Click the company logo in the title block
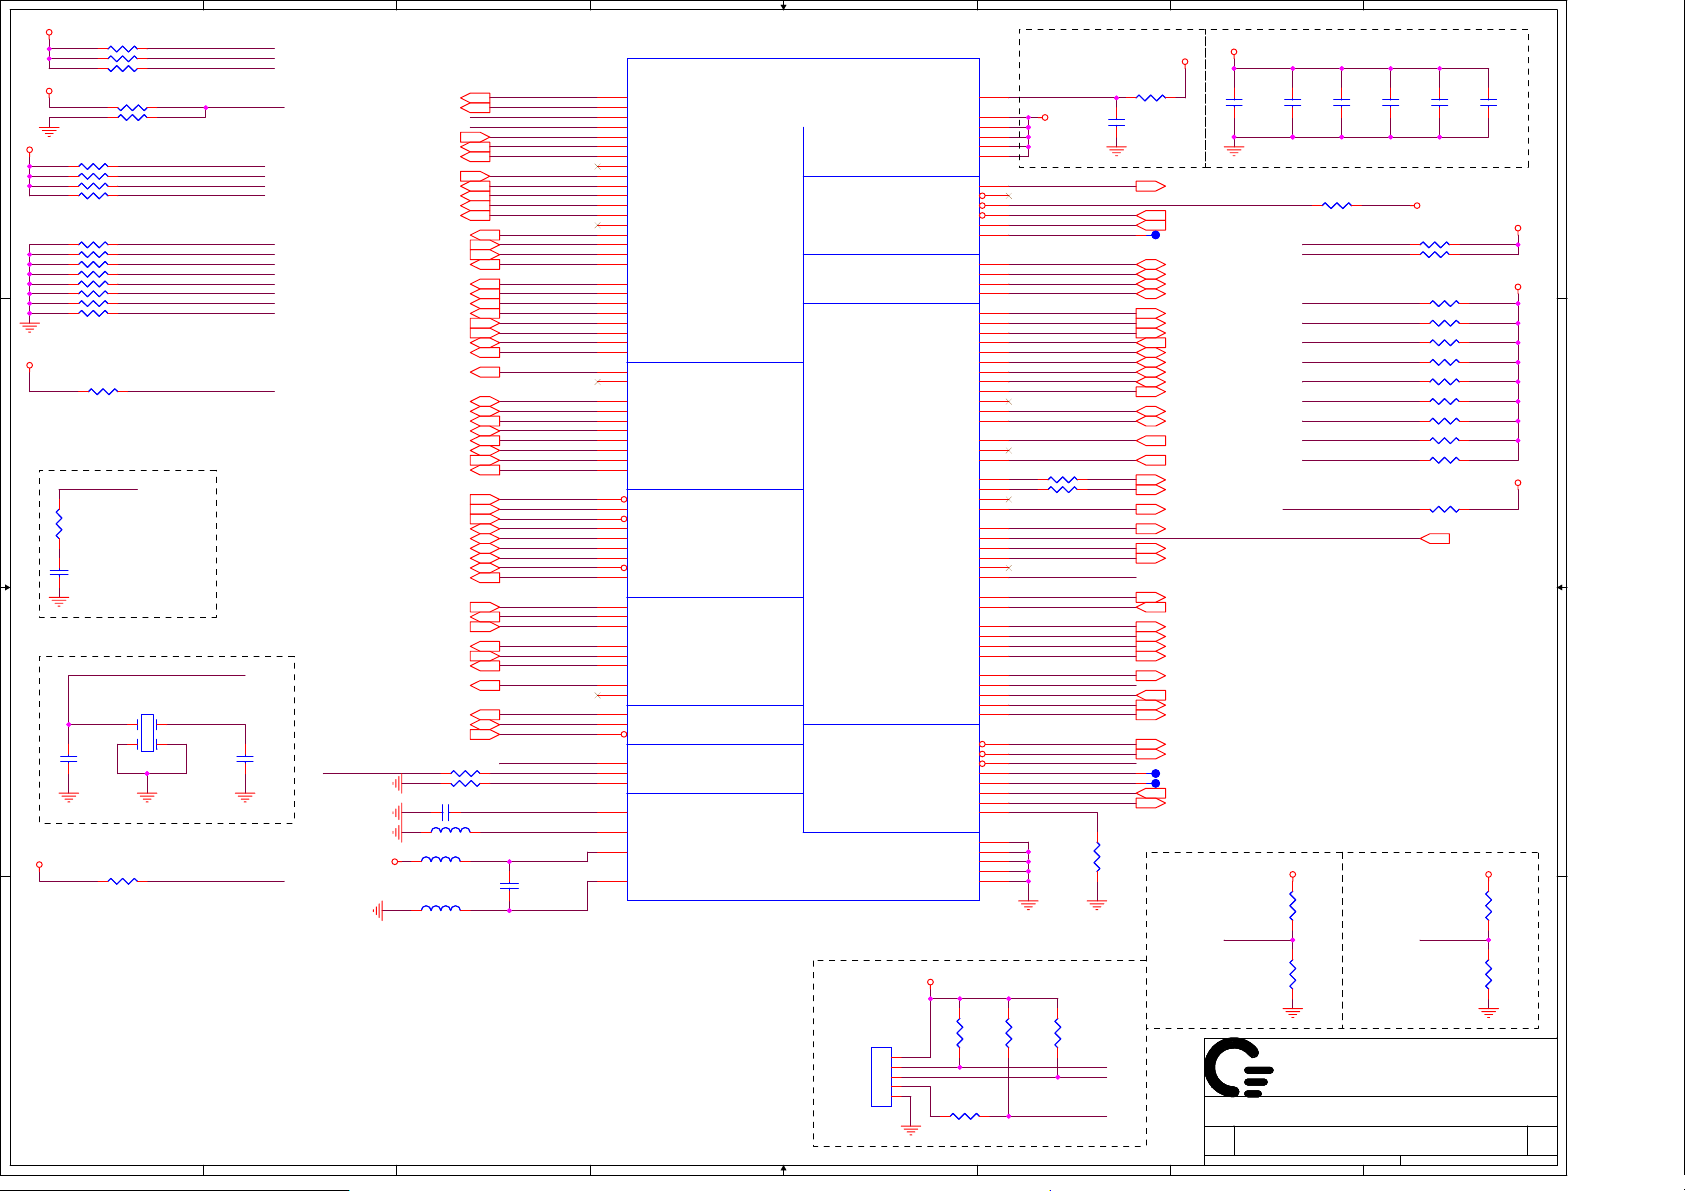The height and width of the screenshot is (1191, 1685). (x=1239, y=1068)
